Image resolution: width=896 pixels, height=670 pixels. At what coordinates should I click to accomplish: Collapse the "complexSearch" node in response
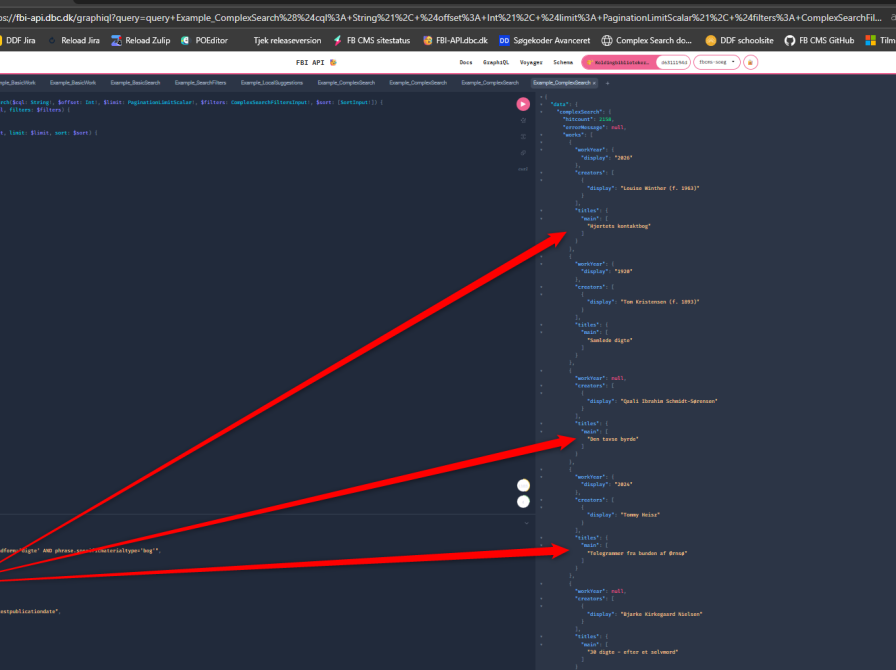coord(541,112)
